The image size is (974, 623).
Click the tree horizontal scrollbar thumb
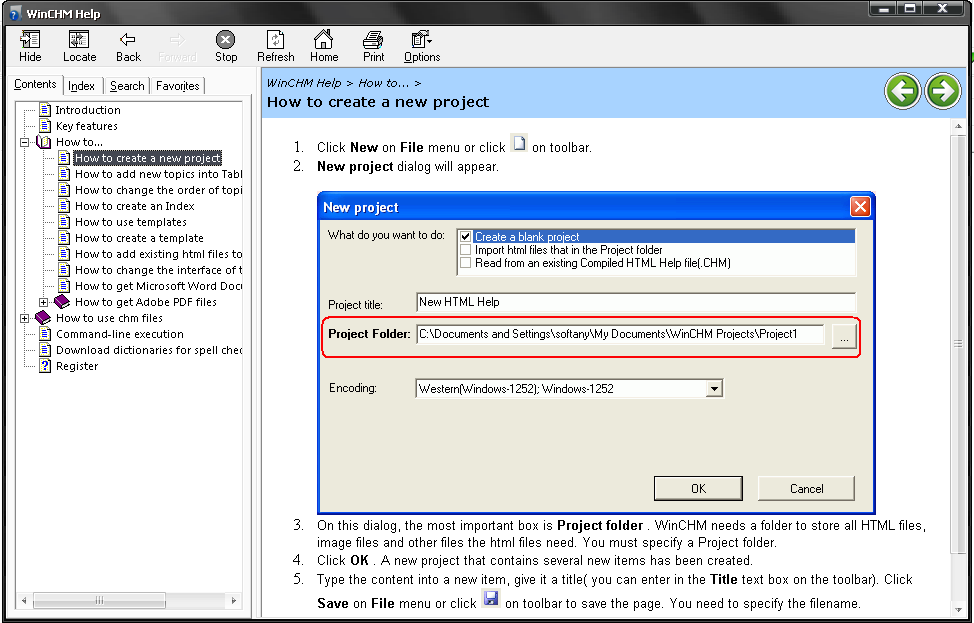[x=99, y=601]
